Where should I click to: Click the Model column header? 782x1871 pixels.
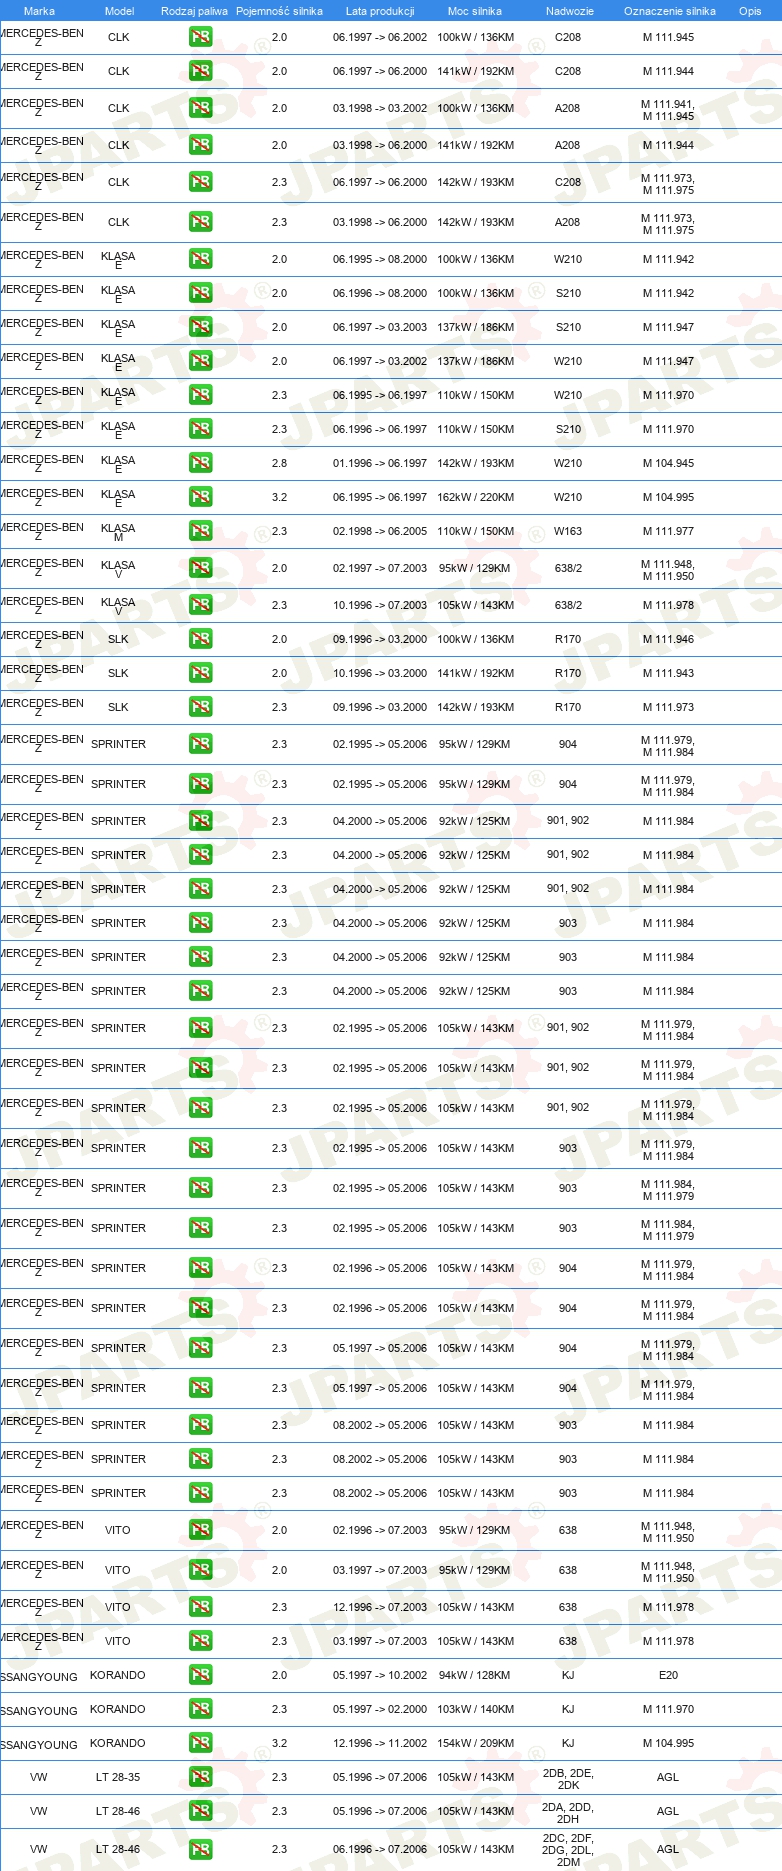119,11
